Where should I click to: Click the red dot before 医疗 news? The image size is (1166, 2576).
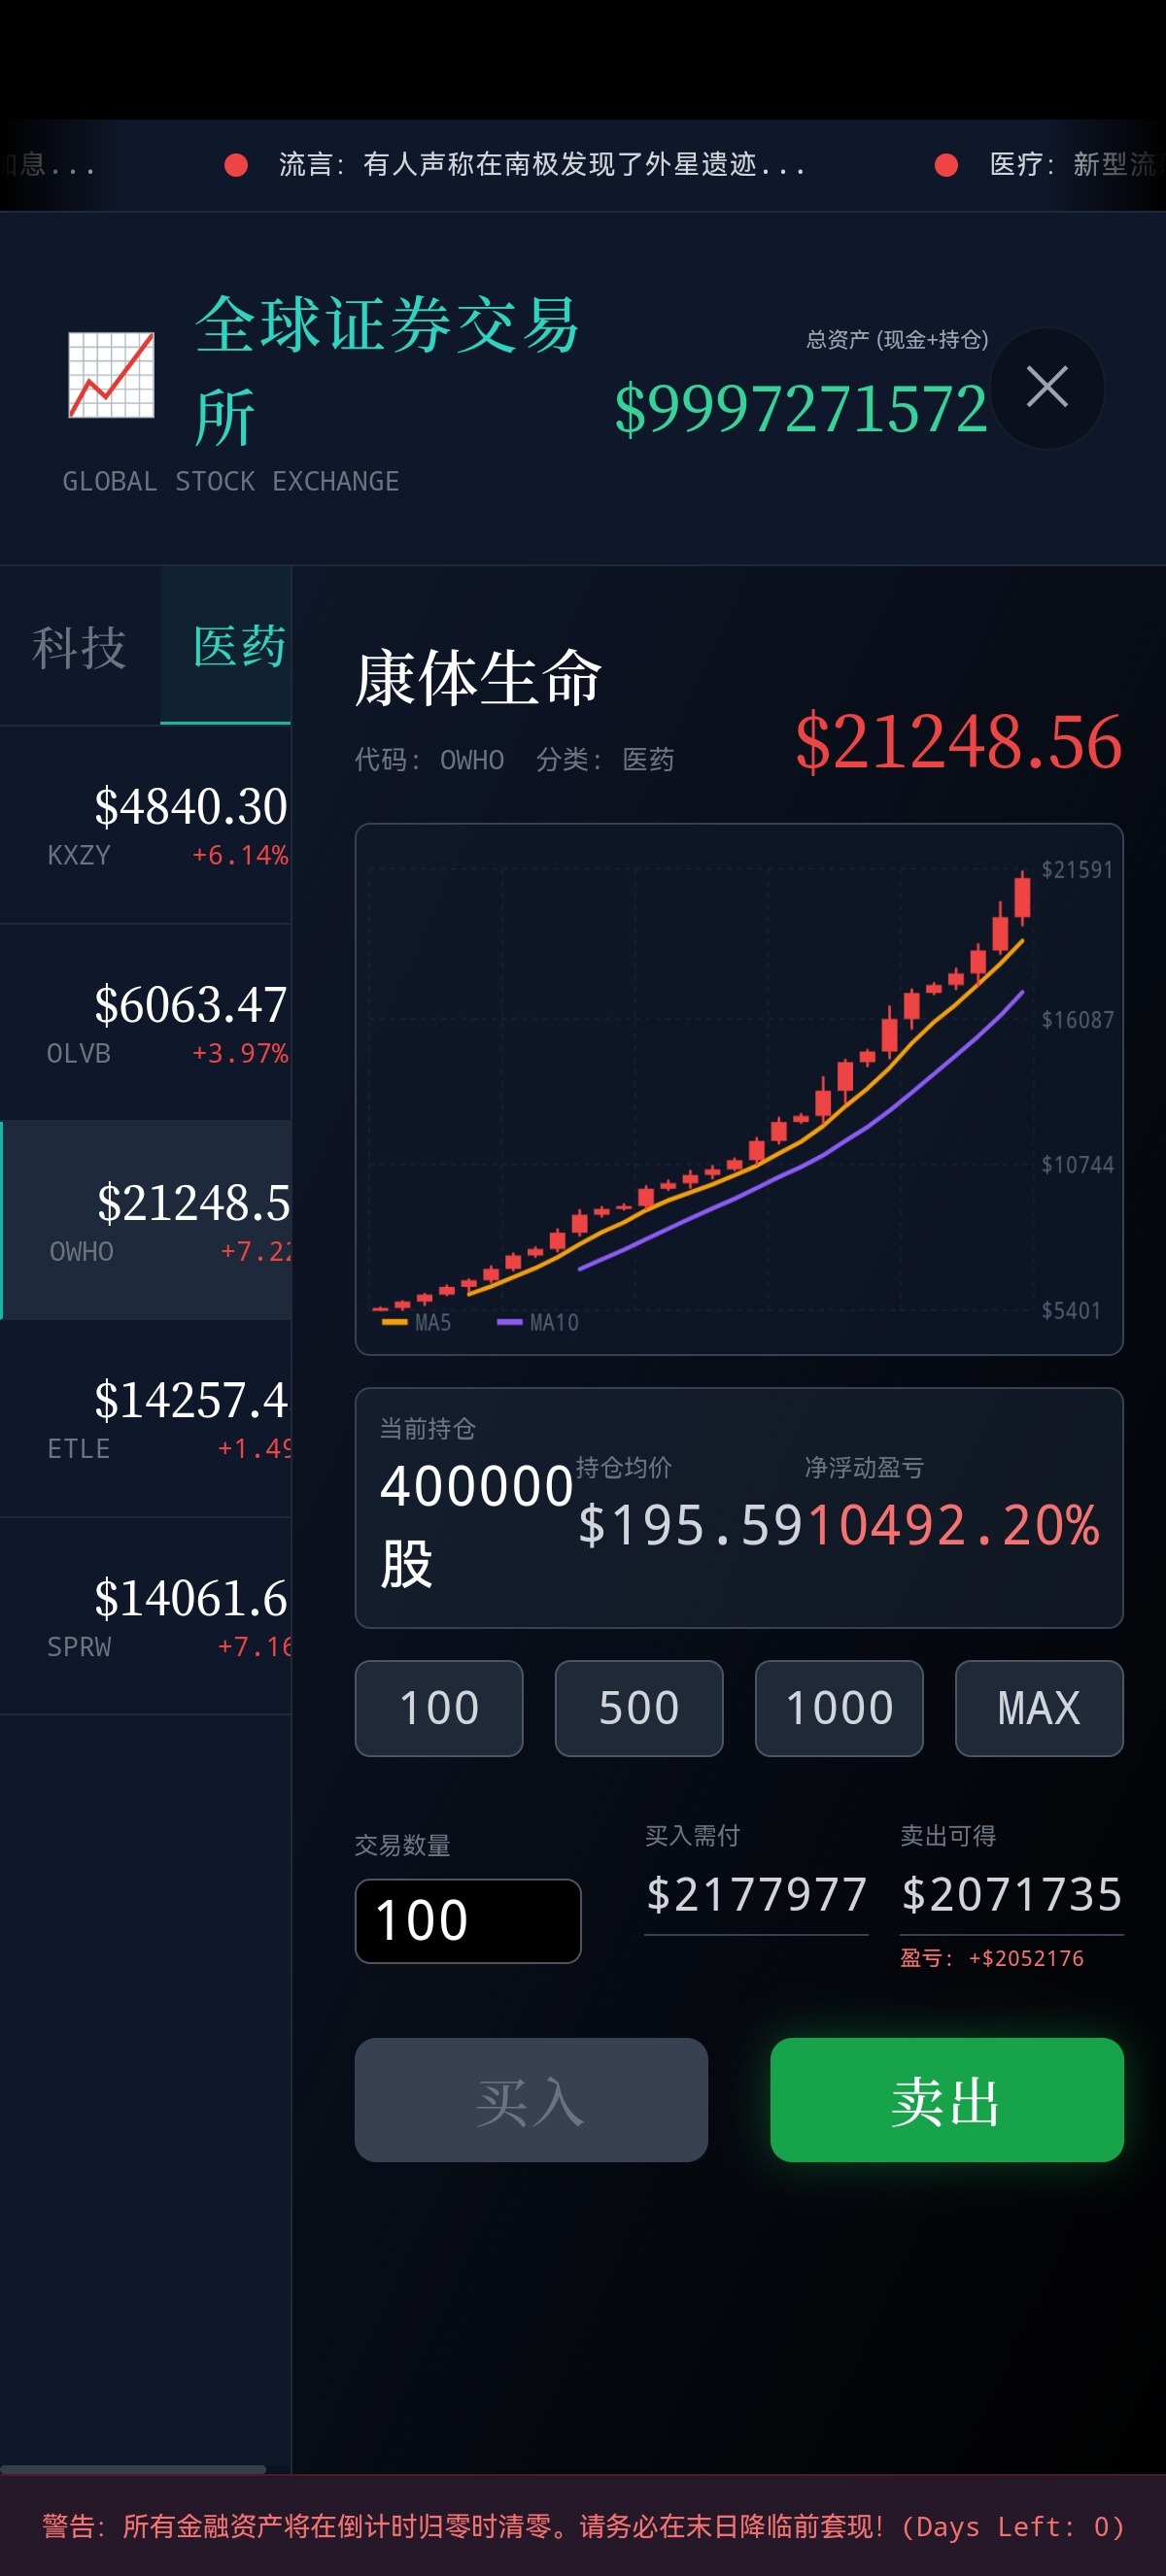click(946, 165)
